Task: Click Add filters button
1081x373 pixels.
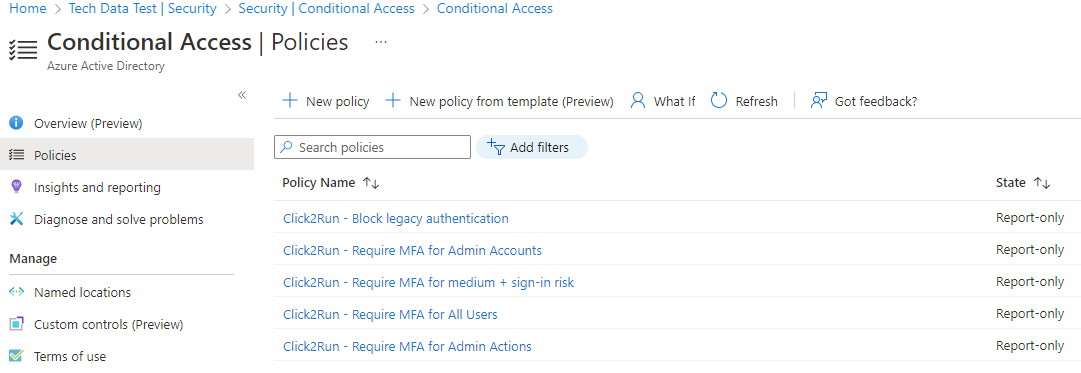Action: [532, 147]
